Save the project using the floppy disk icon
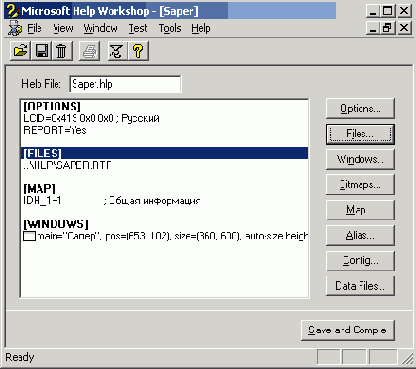 41,51
